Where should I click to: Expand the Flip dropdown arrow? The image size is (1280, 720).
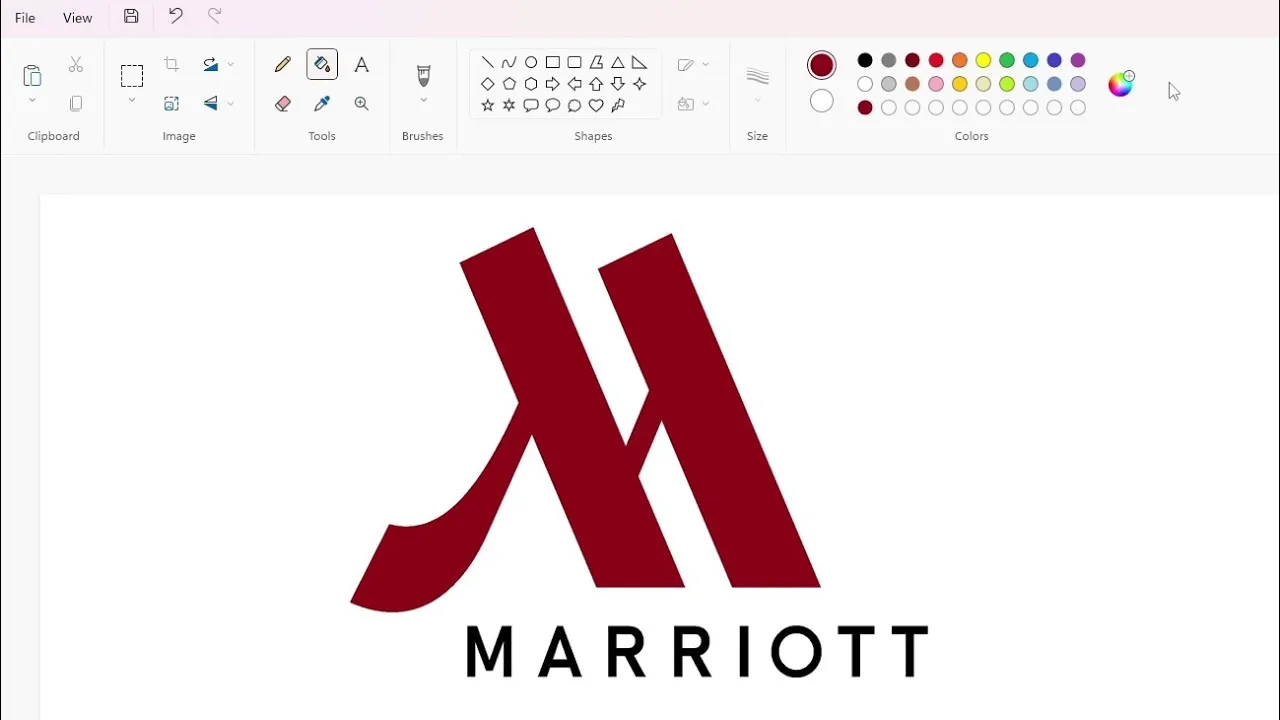point(231,103)
